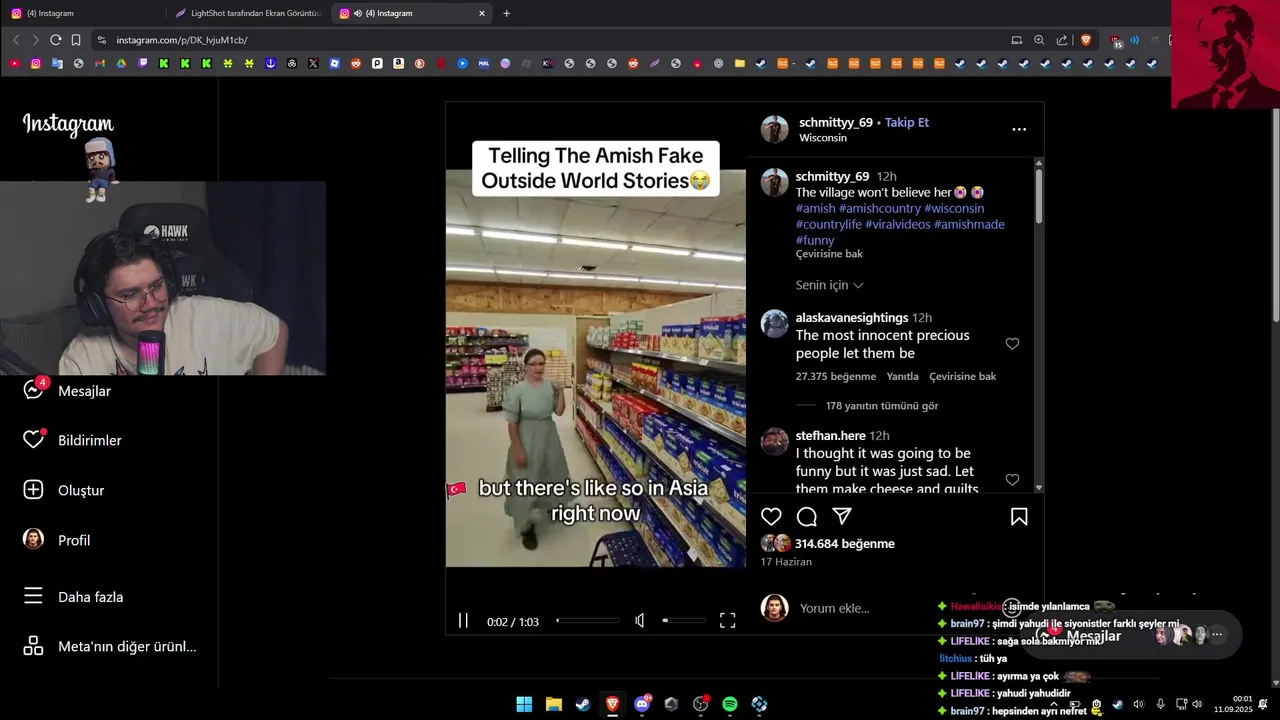Screen dimensions: 1280x720
Task: Click the zoom magnifier in address bar
Action: coord(1039,40)
